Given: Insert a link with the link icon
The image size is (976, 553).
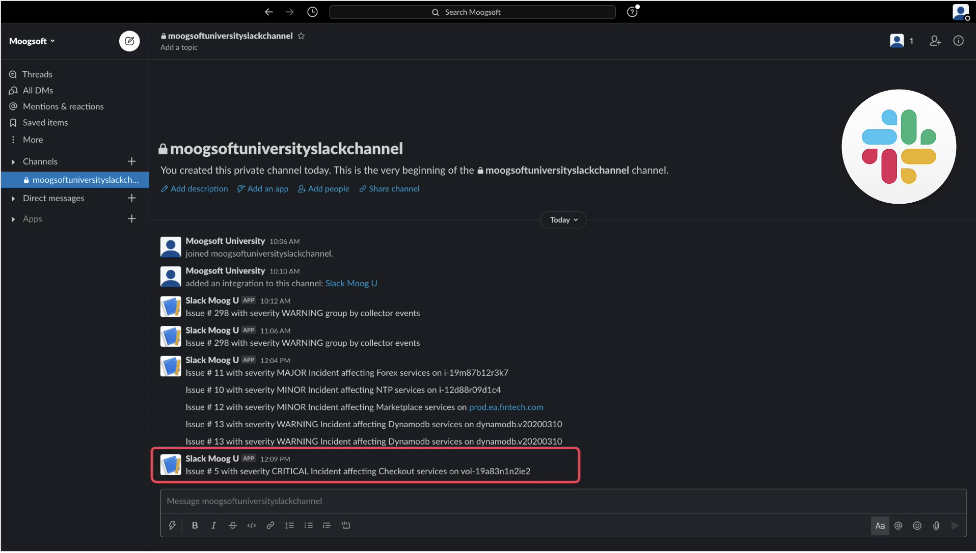Looking at the screenshot, I should pos(270,526).
